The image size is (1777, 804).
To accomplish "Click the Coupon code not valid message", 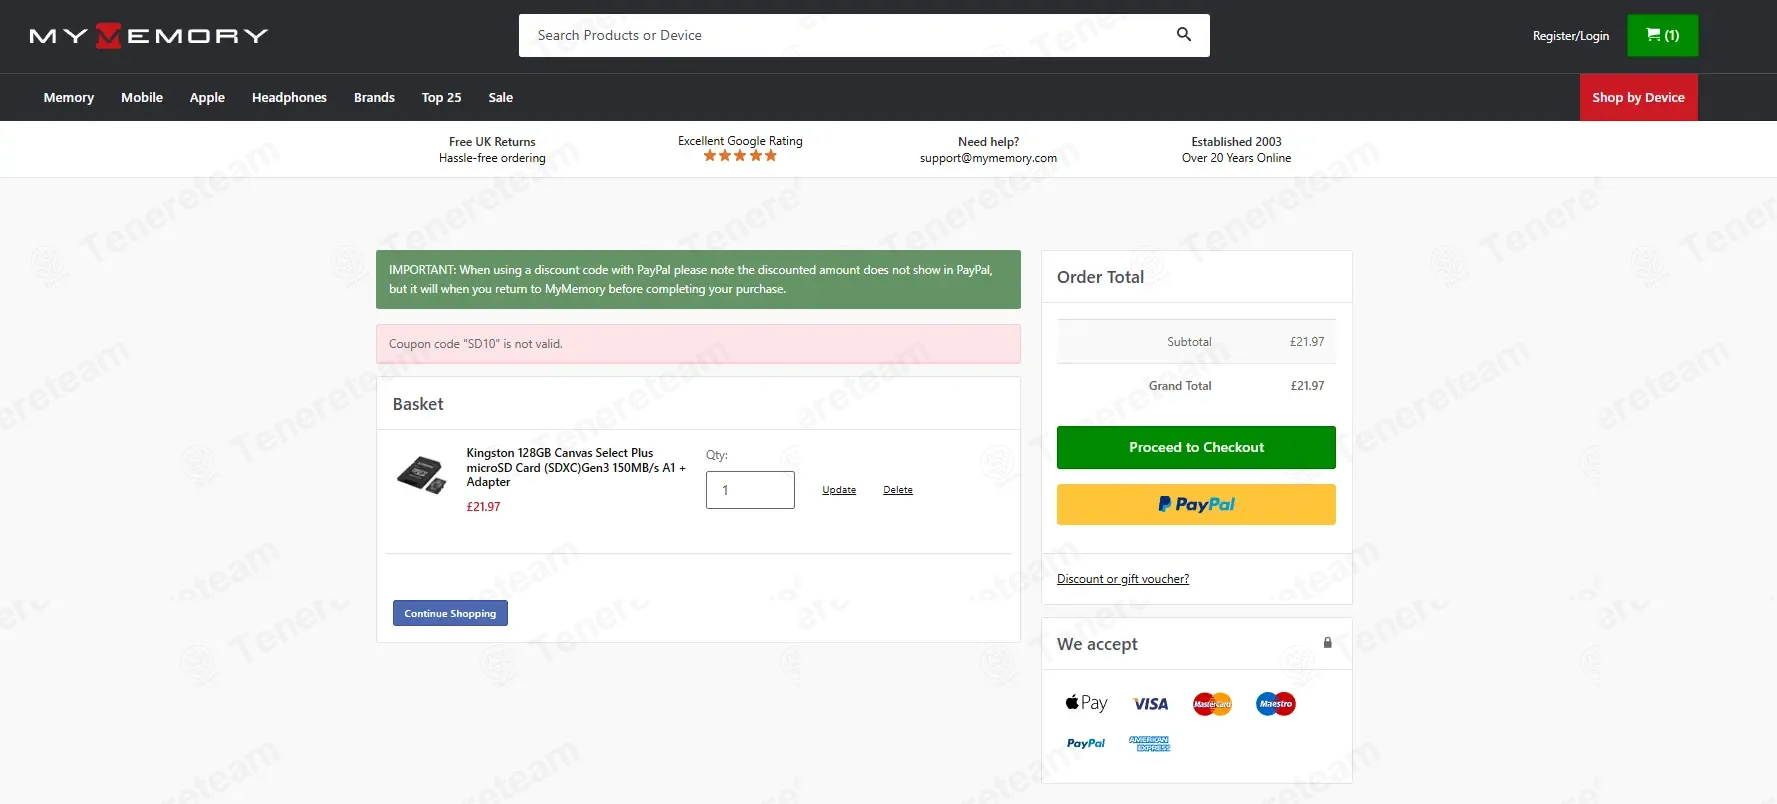I will pos(698,344).
